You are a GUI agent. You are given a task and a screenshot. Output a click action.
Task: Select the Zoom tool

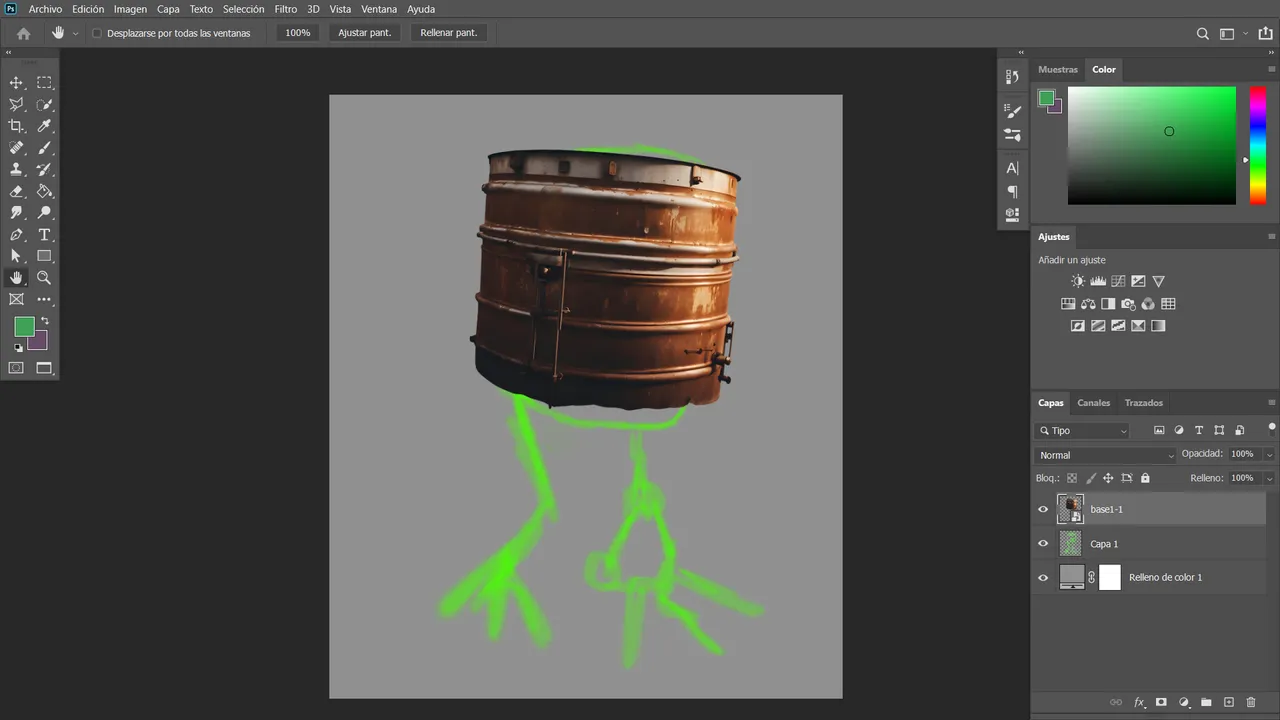pos(44,278)
